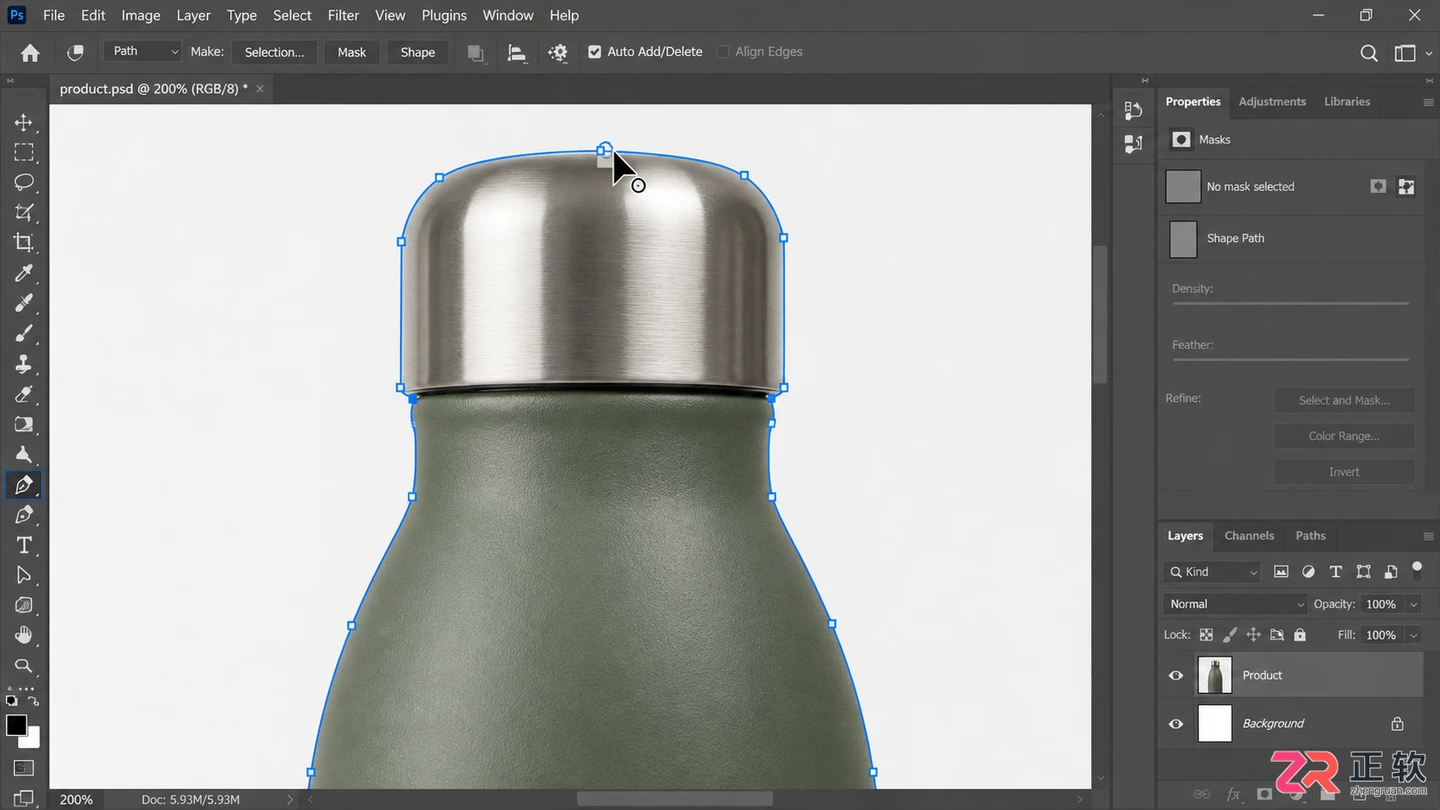Open the Normal blend mode dropdown
This screenshot has width=1440, height=810.
pos(1236,604)
